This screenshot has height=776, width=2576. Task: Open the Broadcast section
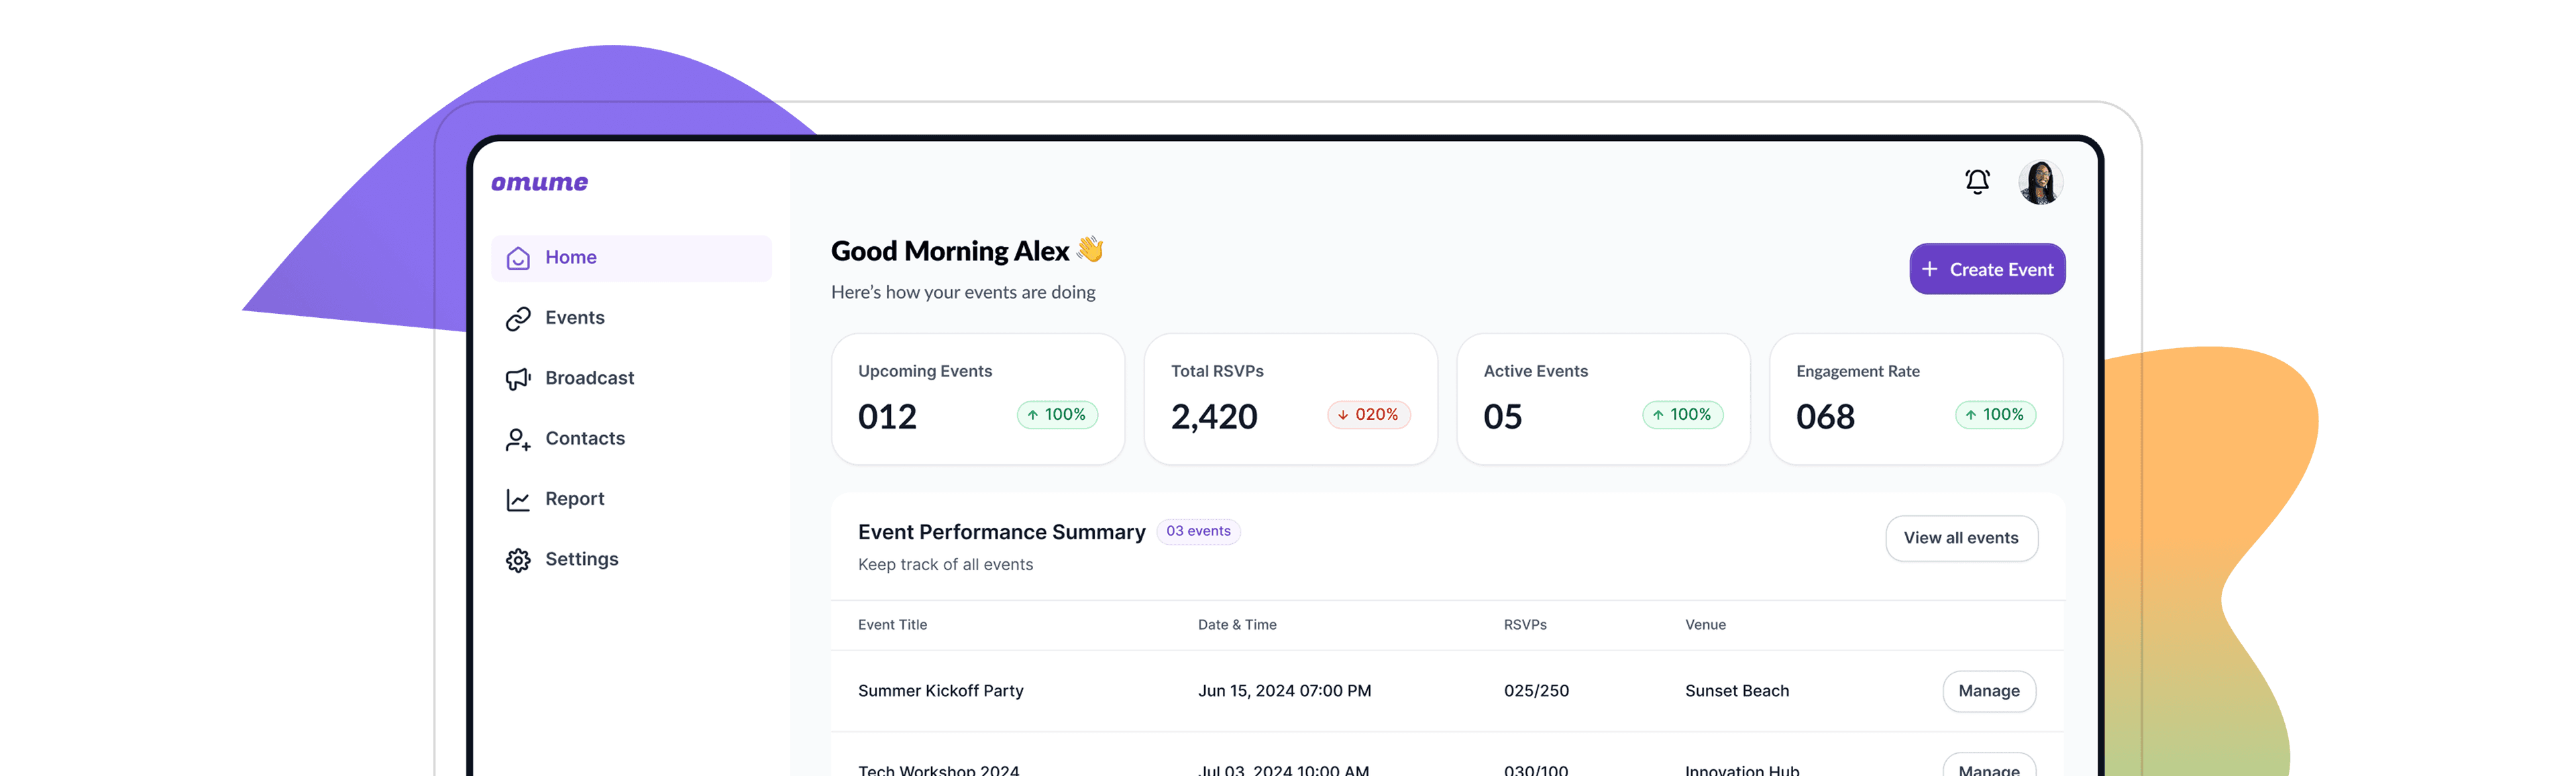coord(590,378)
